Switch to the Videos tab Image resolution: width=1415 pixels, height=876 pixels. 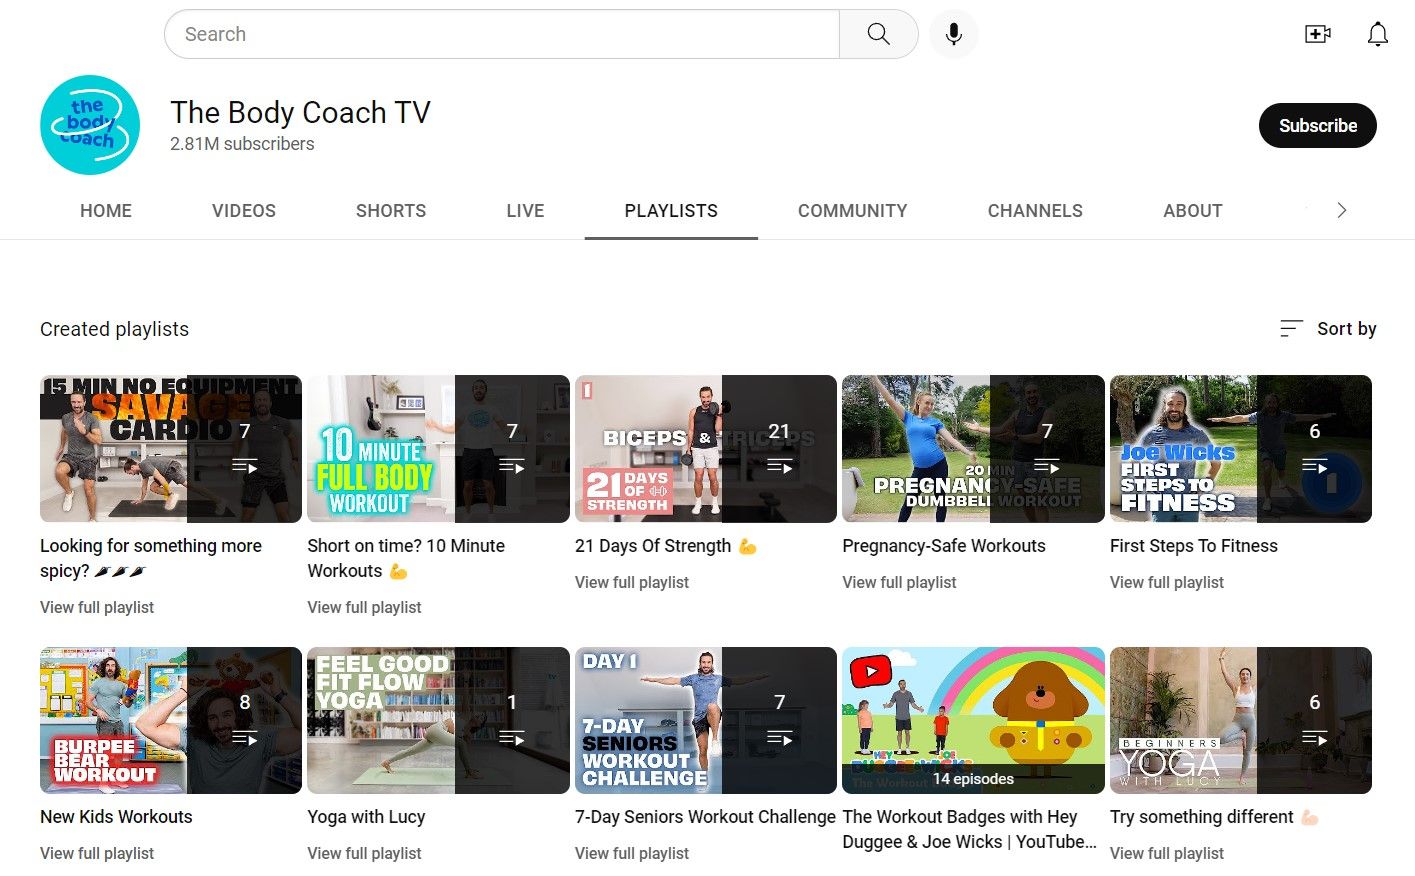click(x=243, y=211)
